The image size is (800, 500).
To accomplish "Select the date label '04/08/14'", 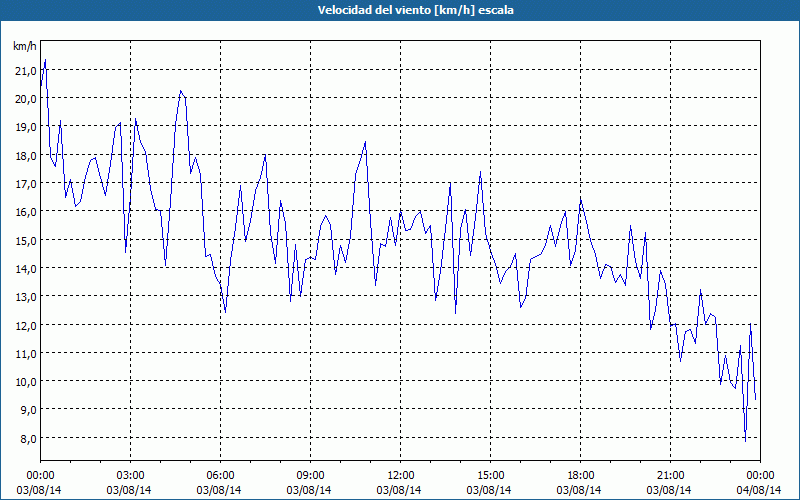I will [759, 490].
